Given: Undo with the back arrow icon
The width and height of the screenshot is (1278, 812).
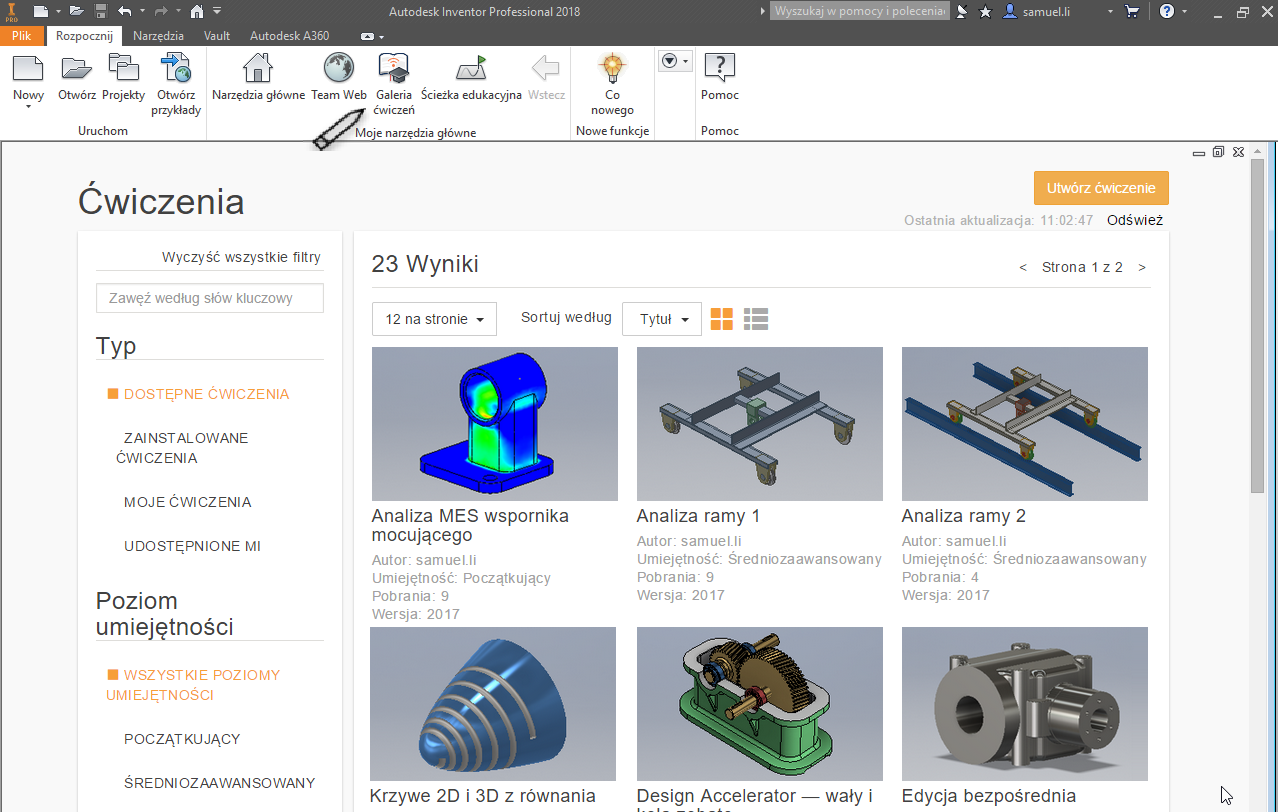Looking at the screenshot, I should (124, 12).
